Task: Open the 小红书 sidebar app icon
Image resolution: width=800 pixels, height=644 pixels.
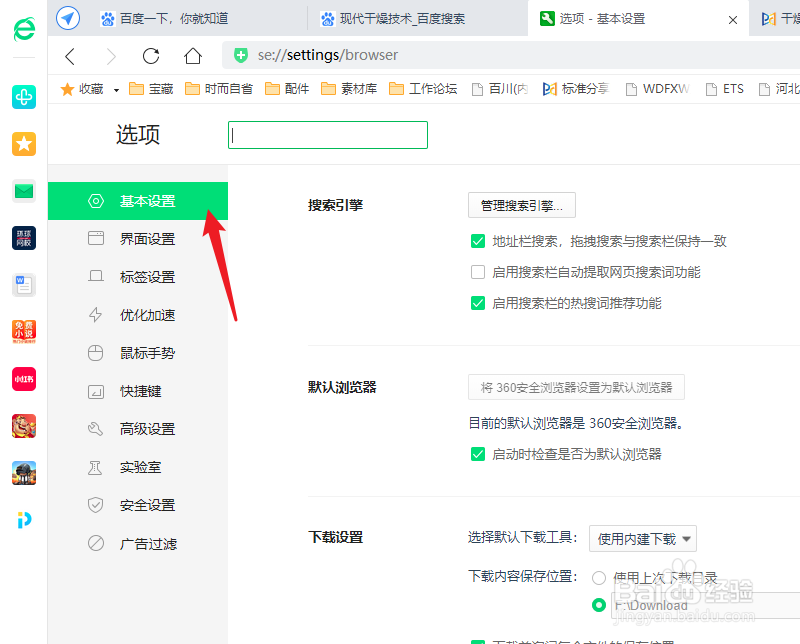Action: click(x=24, y=379)
